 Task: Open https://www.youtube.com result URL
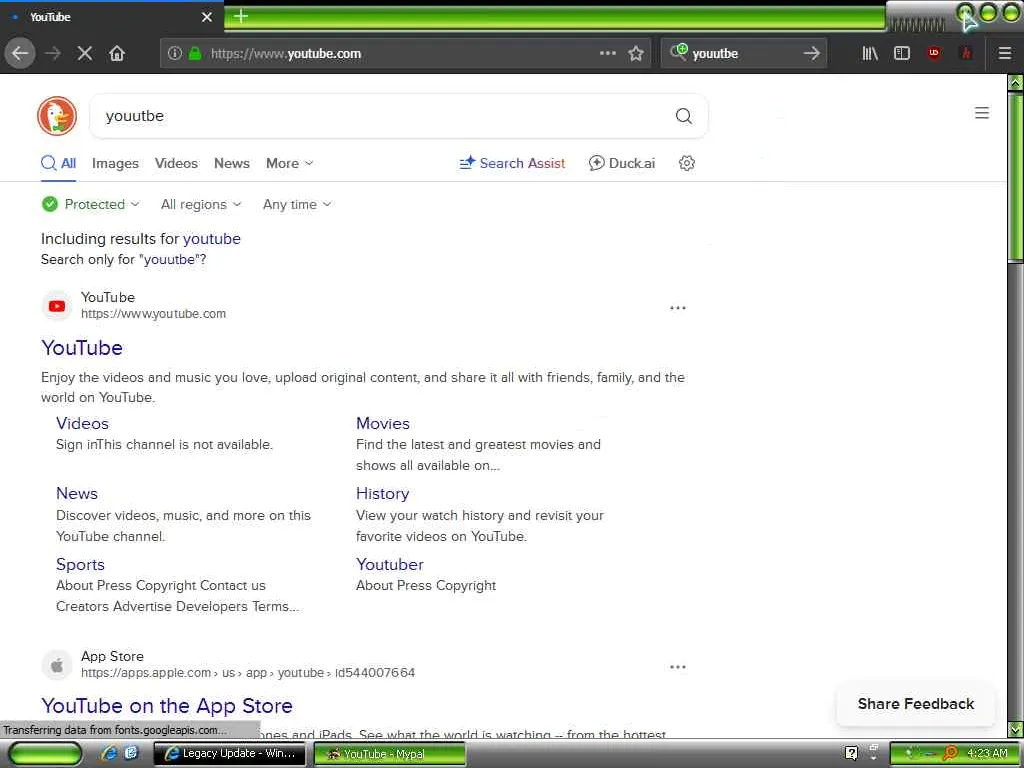pos(153,314)
